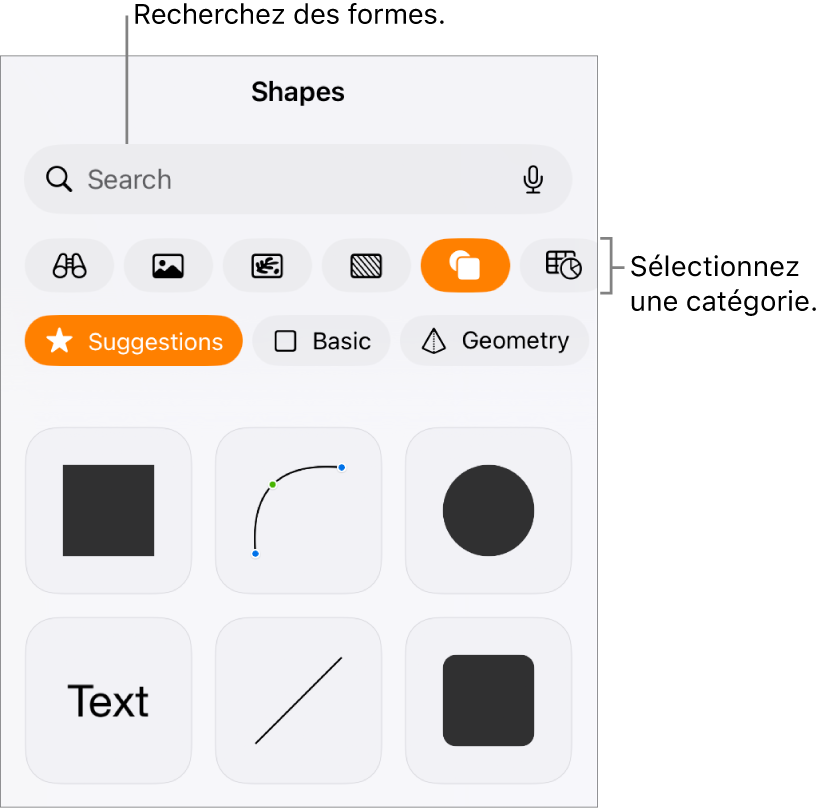Insert the rounded rectangle shape

488,700
